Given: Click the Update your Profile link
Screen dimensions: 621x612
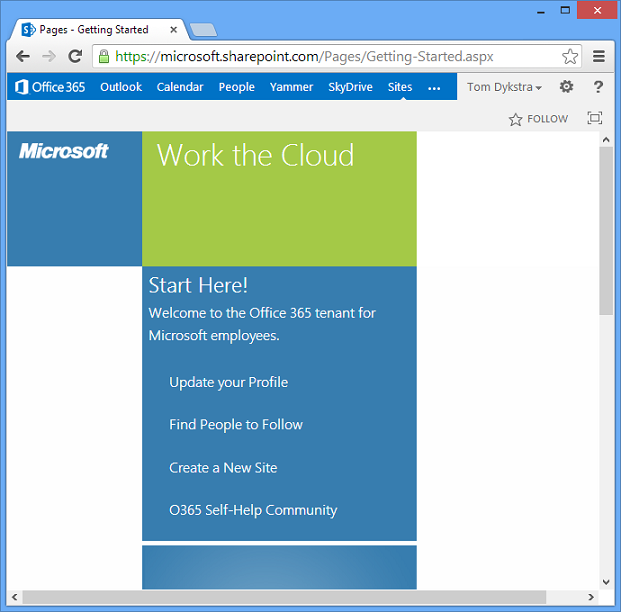Looking at the screenshot, I should [x=229, y=382].
